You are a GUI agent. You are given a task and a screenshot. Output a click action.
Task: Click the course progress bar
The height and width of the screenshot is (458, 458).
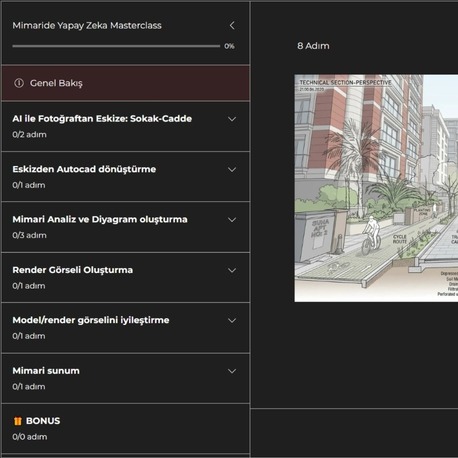(x=116, y=46)
